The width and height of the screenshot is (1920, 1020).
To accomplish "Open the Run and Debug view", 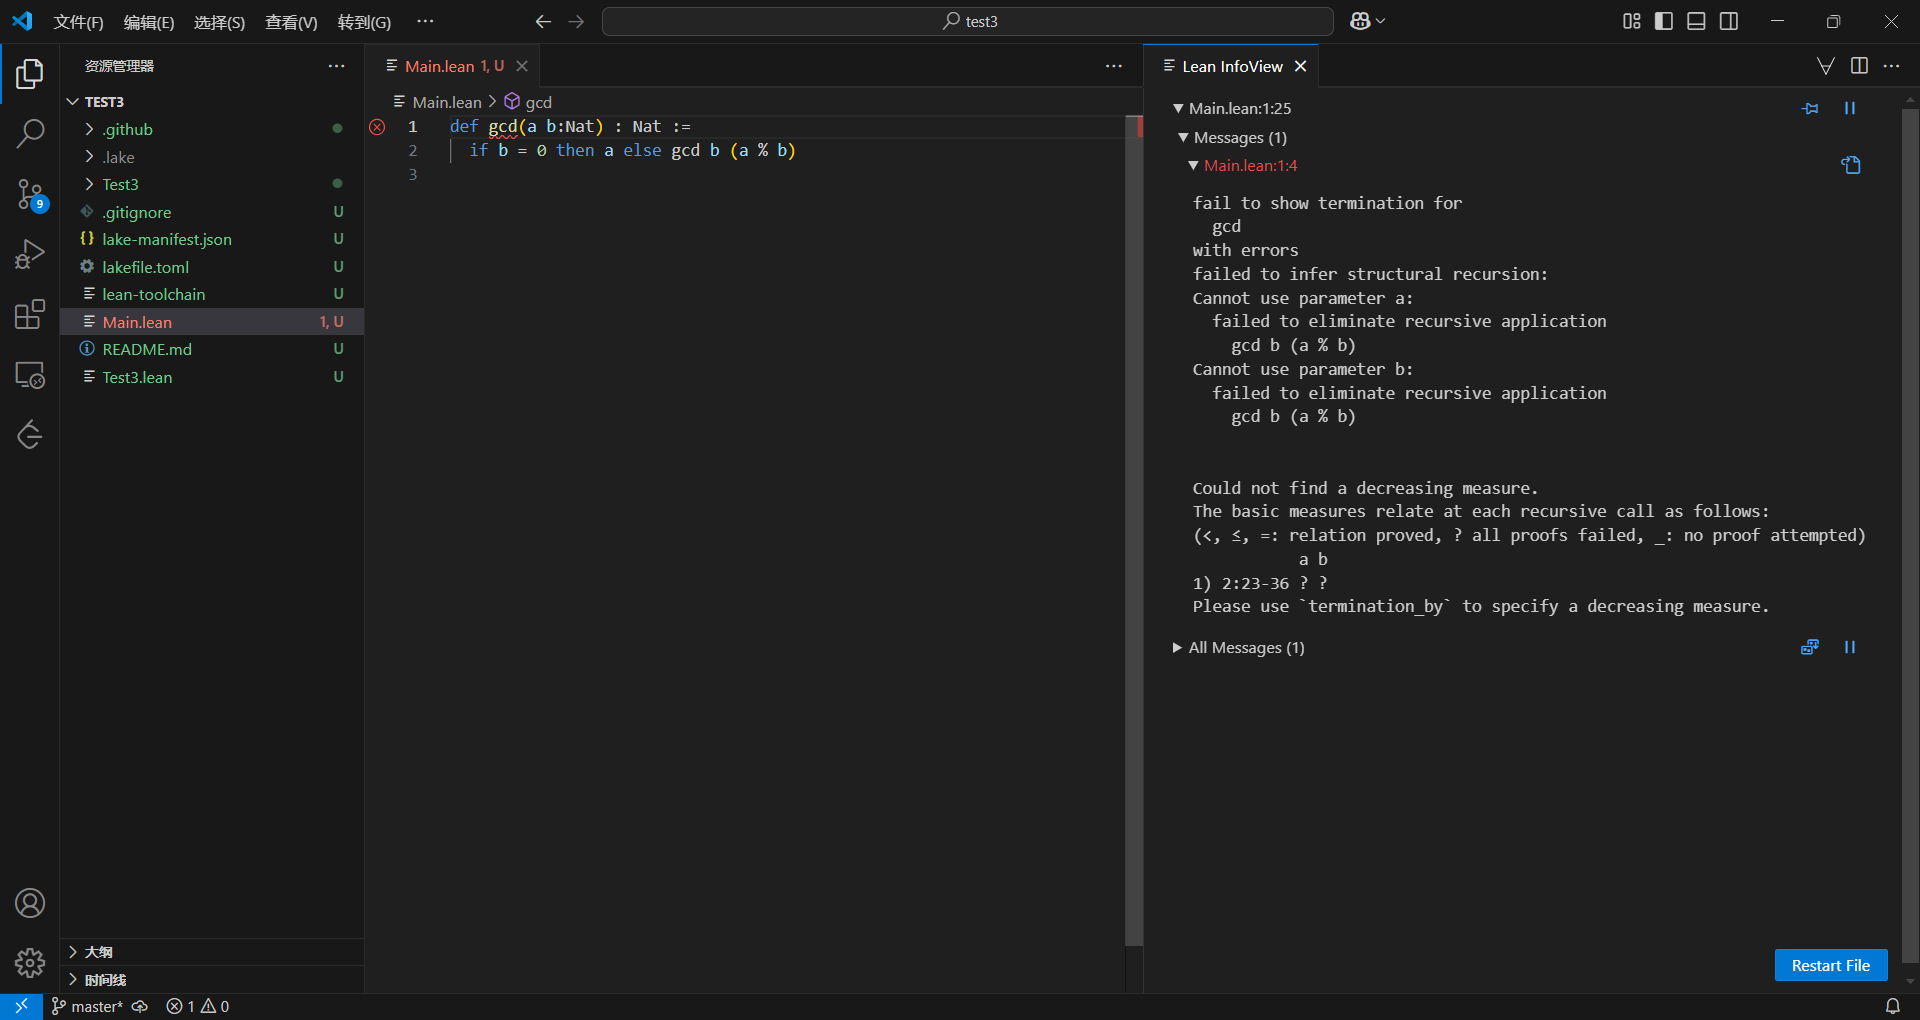I will tap(30, 254).
